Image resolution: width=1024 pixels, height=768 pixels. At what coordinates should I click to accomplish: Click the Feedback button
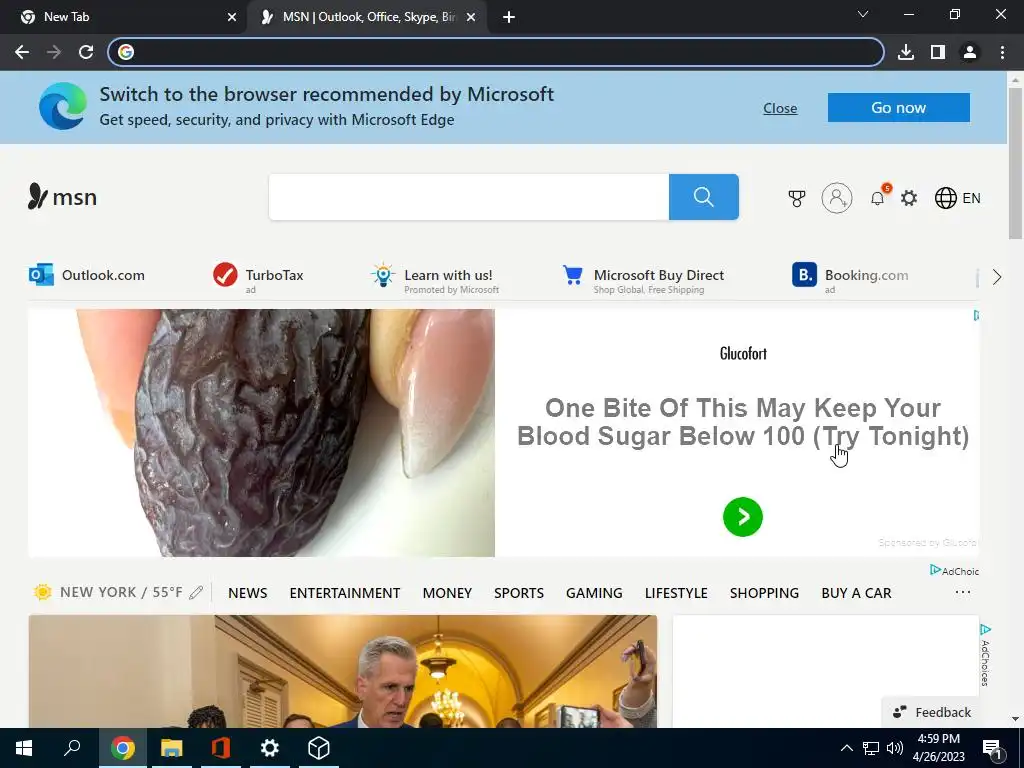932,712
